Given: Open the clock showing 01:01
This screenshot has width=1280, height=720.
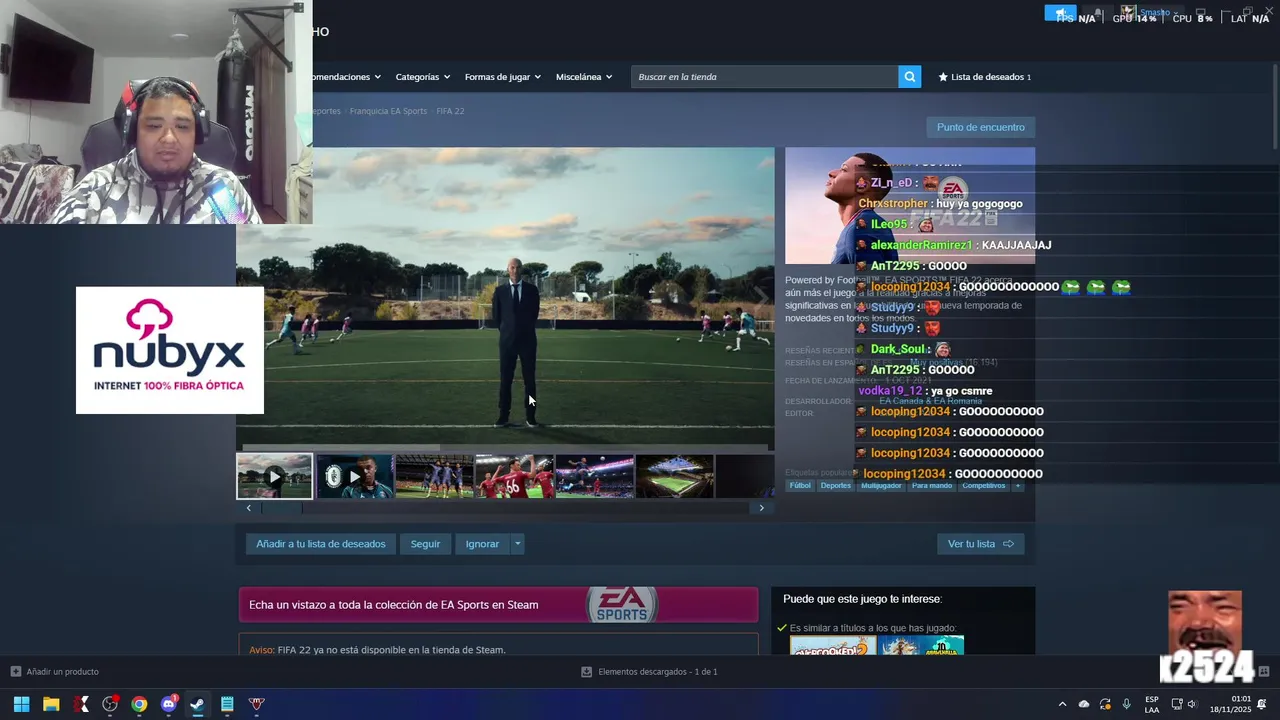Looking at the screenshot, I should [x=1230, y=704].
